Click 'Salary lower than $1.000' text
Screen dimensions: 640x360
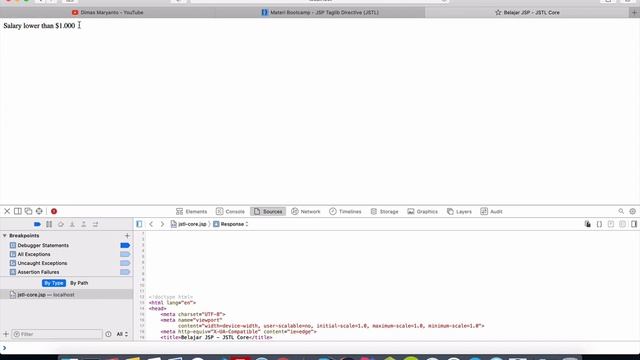(39, 26)
